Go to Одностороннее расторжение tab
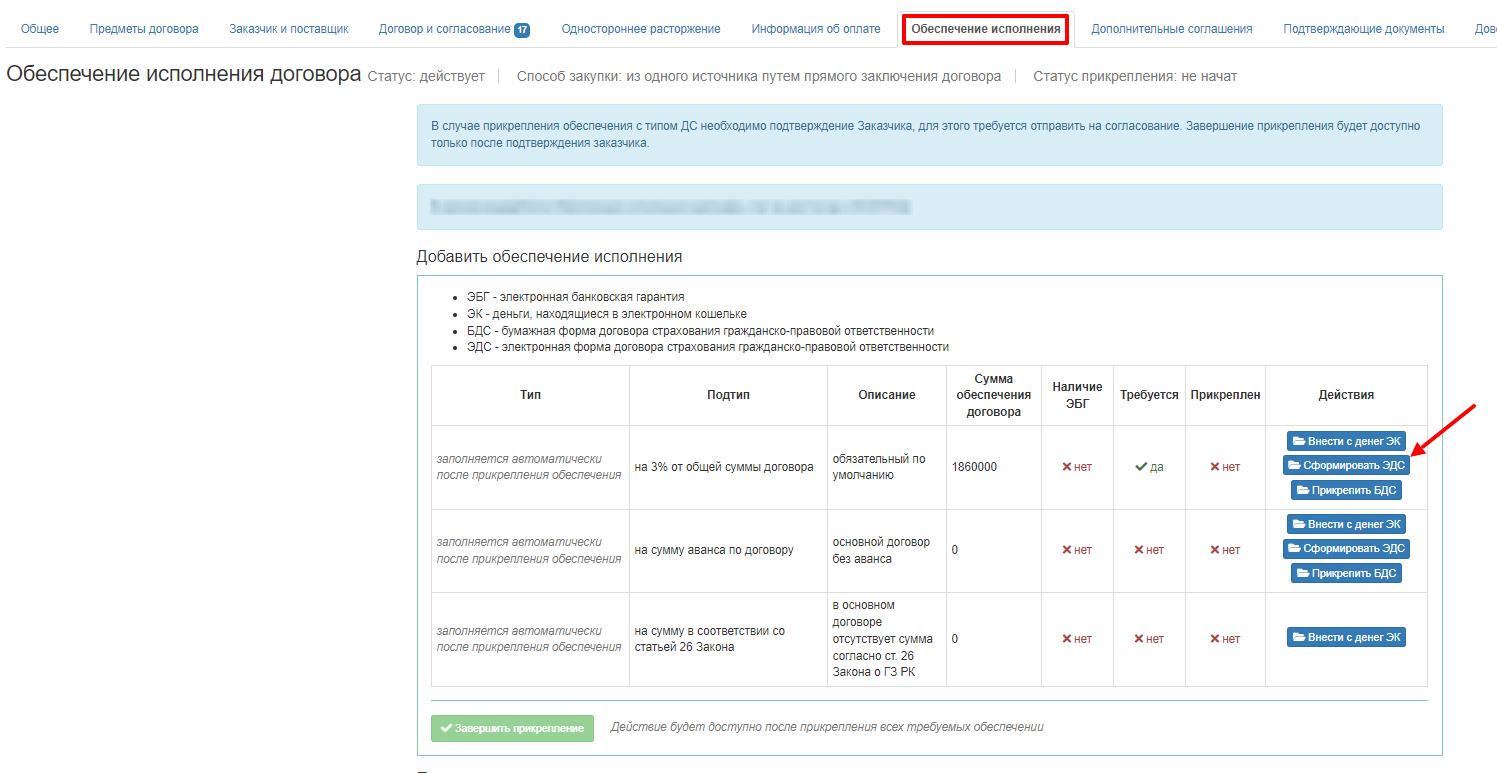 pos(641,29)
